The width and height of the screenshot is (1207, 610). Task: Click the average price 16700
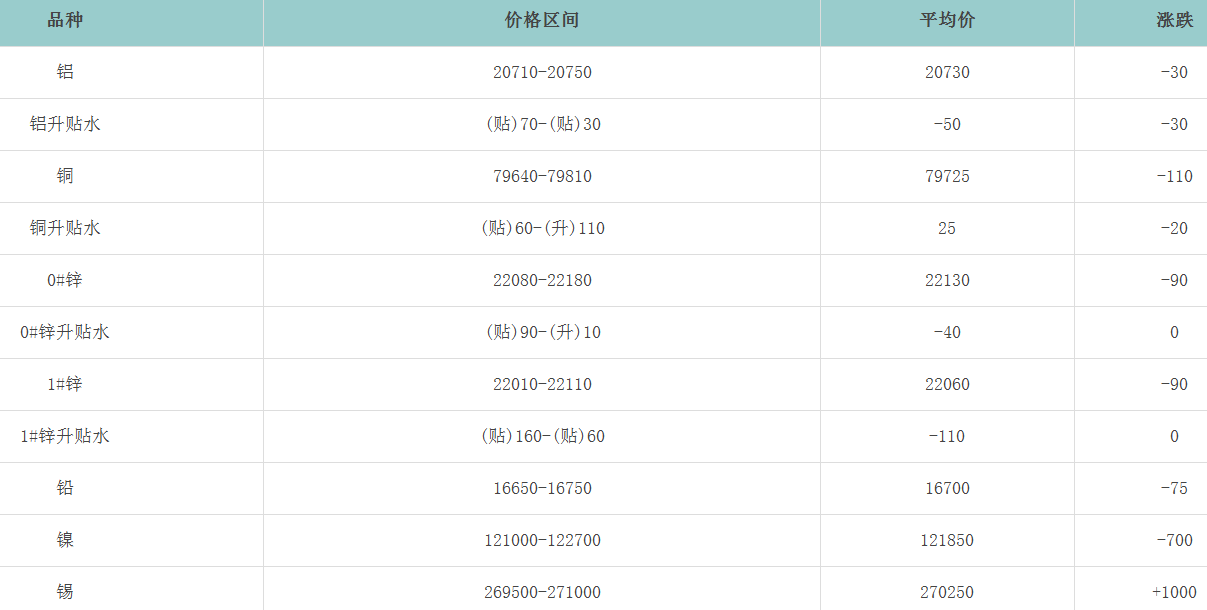tap(947, 488)
